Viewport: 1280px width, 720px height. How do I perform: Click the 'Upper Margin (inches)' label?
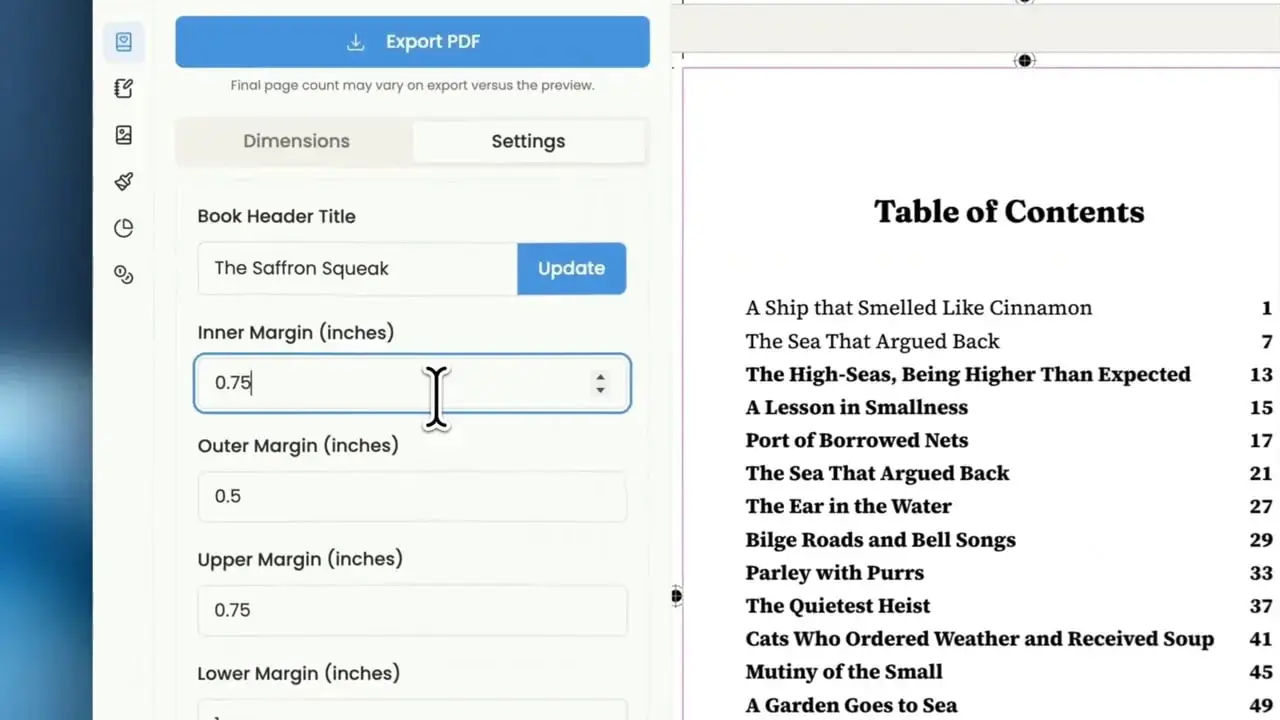[x=300, y=559]
